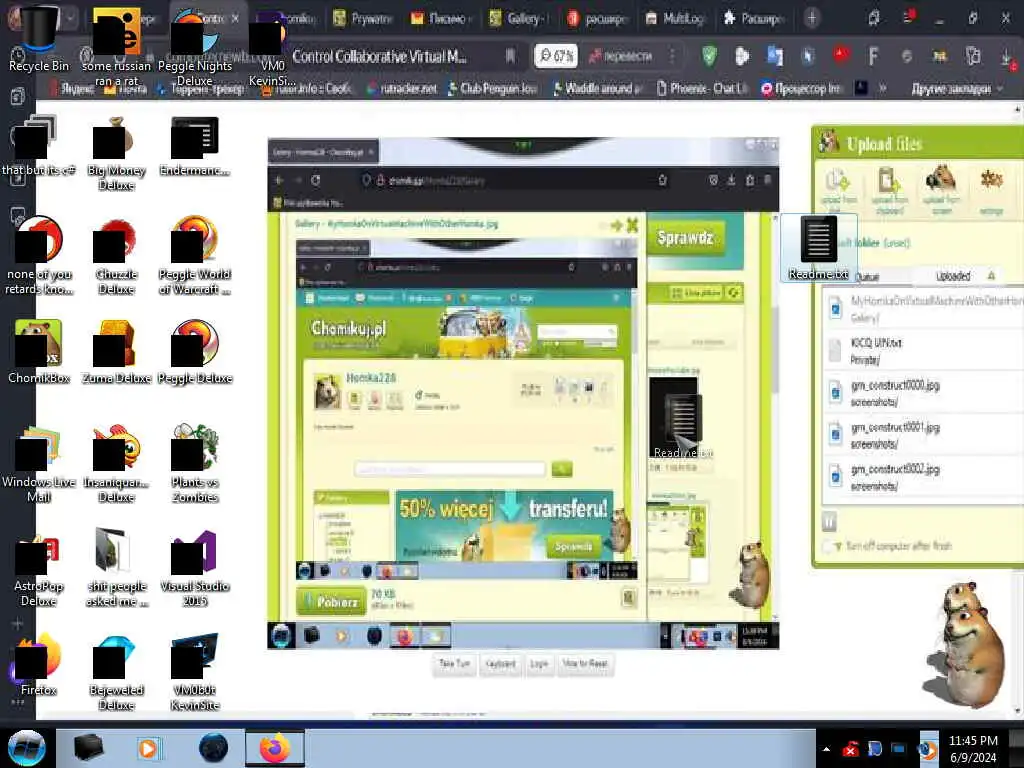This screenshot has height=768, width=1024.
Task: Launch ChomikBox from the desktop
Action: [38, 351]
